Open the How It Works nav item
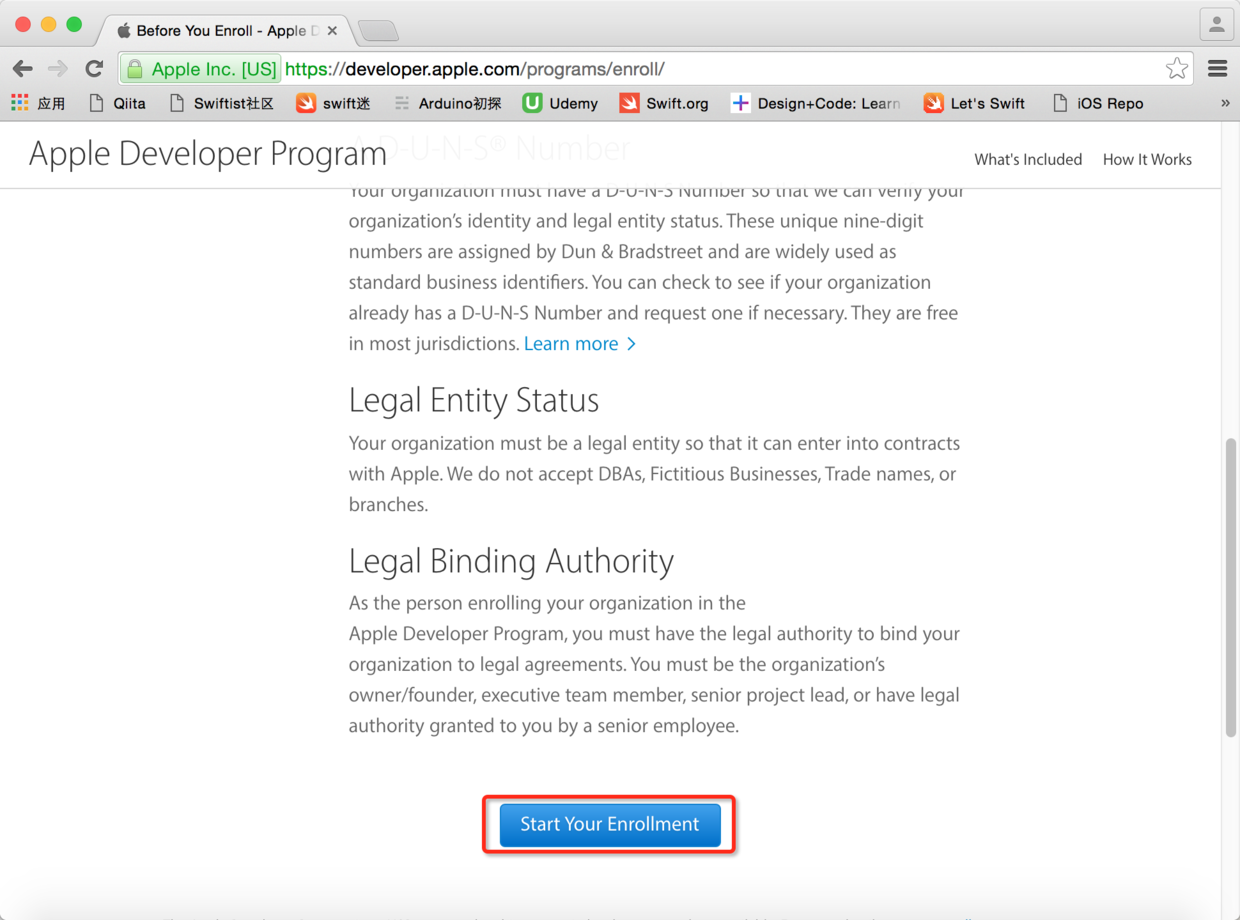1240x920 pixels. tap(1147, 159)
